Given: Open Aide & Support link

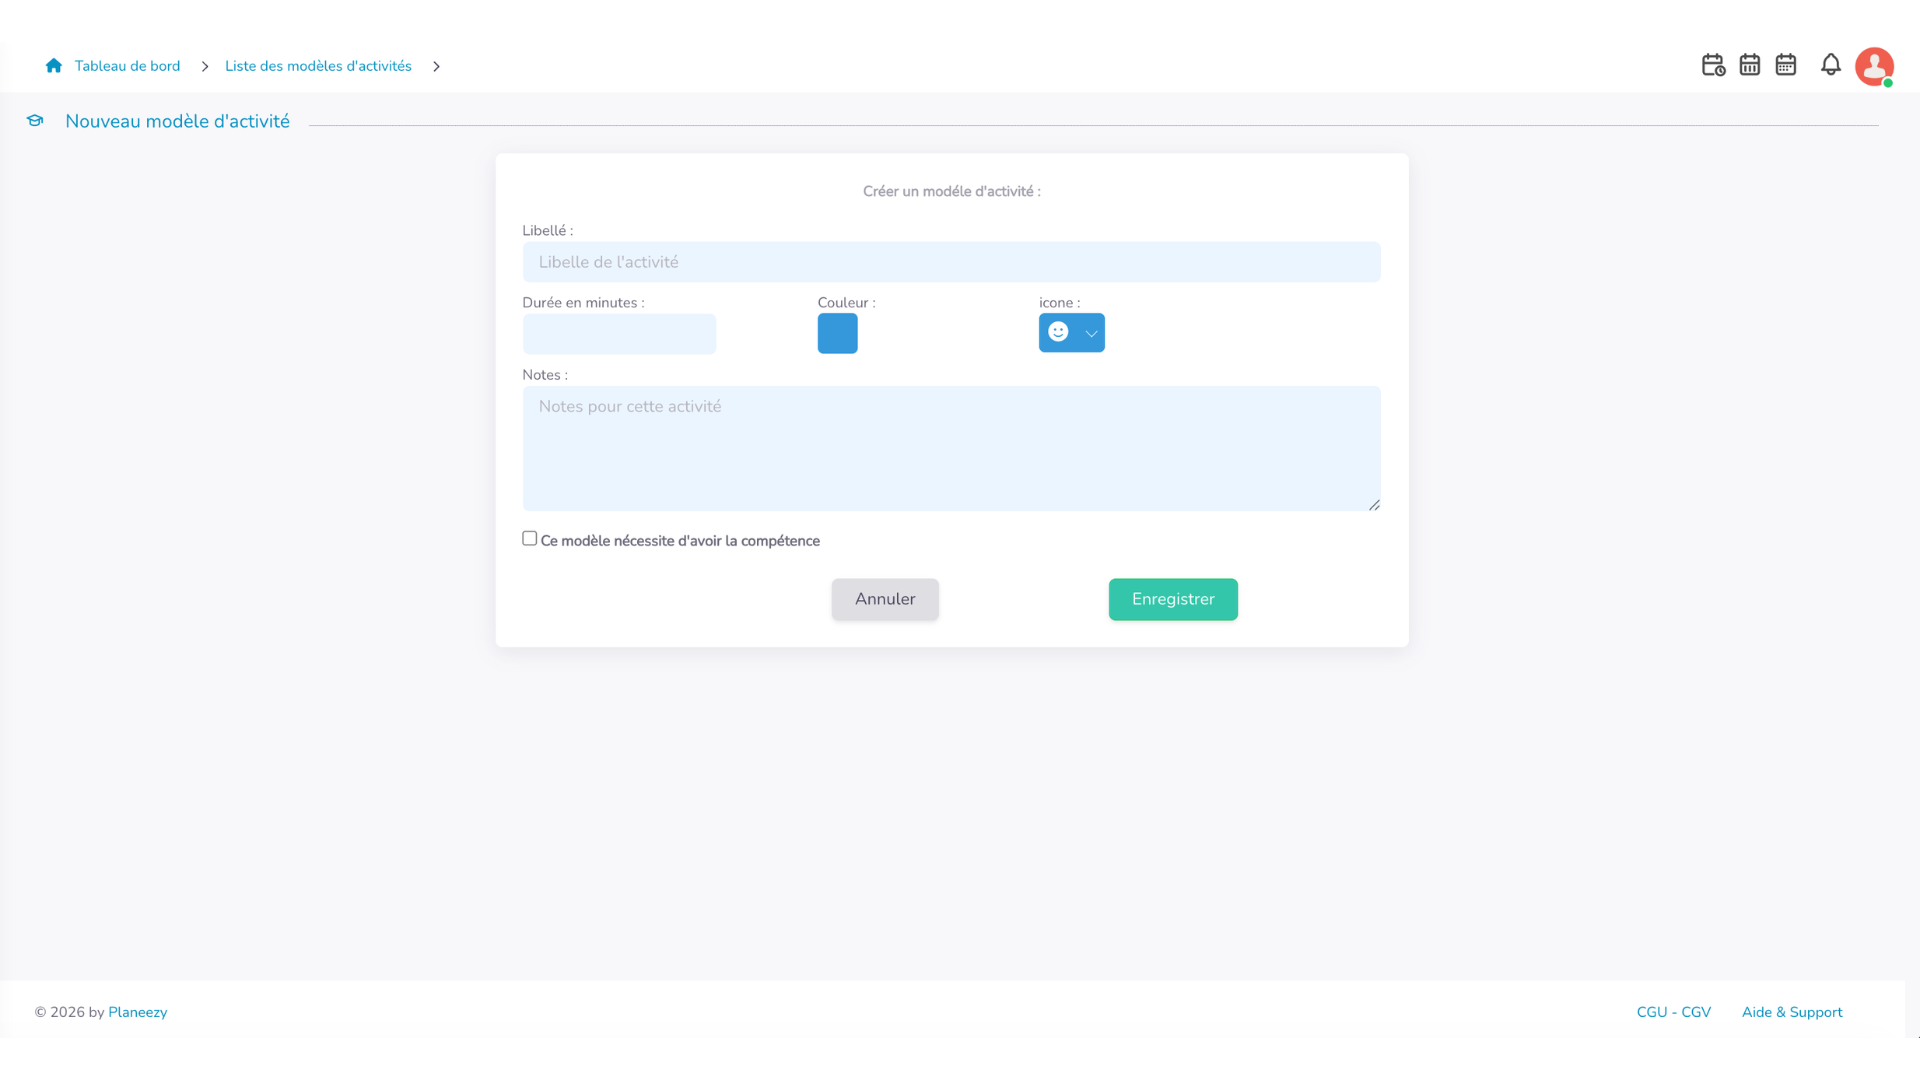Looking at the screenshot, I should 1791,1012.
